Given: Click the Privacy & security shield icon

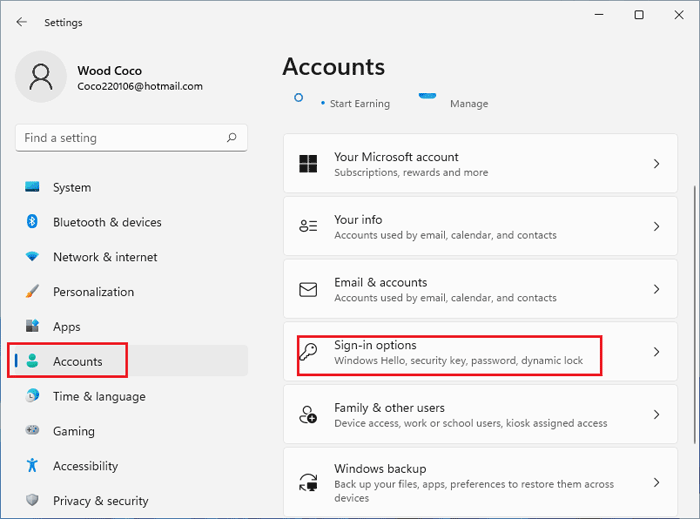Looking at the screenshot, I should [x=32, y=500].
